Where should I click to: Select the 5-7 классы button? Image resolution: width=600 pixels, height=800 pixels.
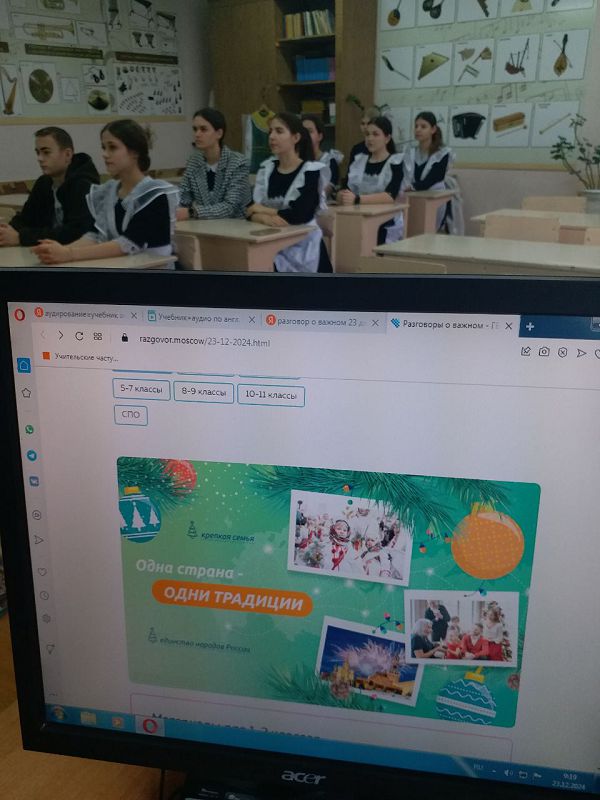coord(141,389)
